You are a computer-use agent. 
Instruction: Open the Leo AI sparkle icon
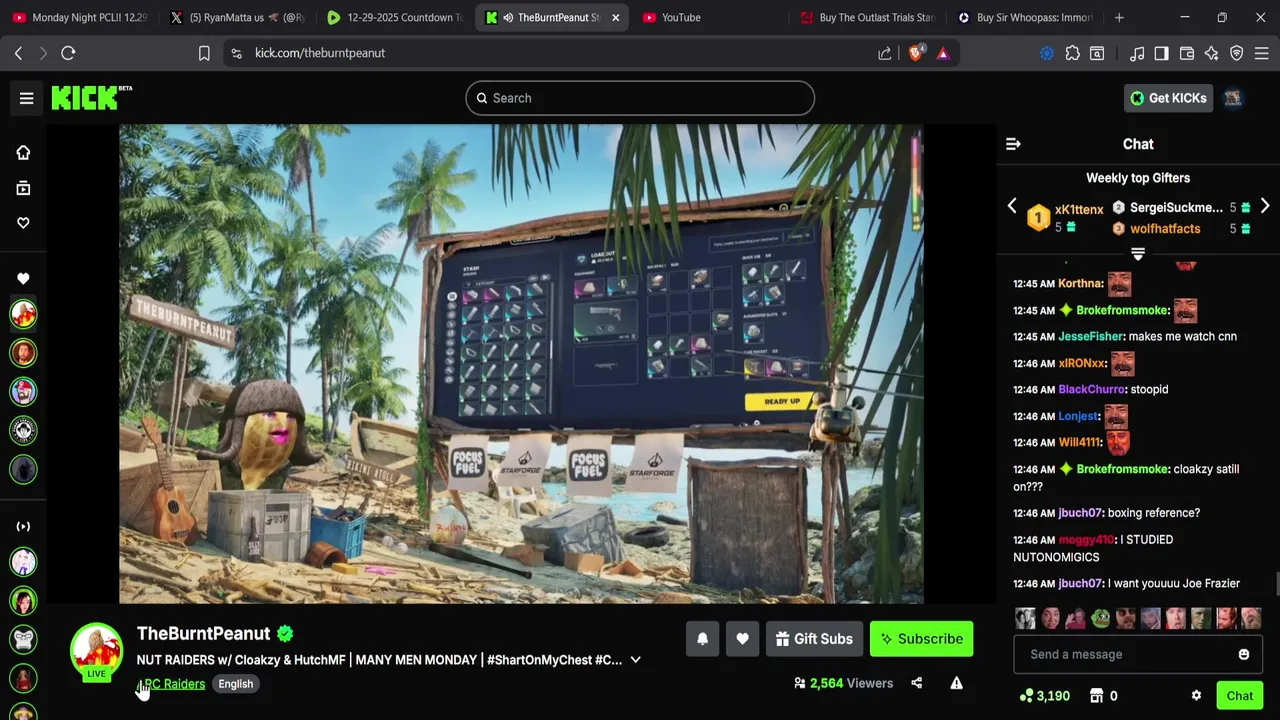[1212, 53]
